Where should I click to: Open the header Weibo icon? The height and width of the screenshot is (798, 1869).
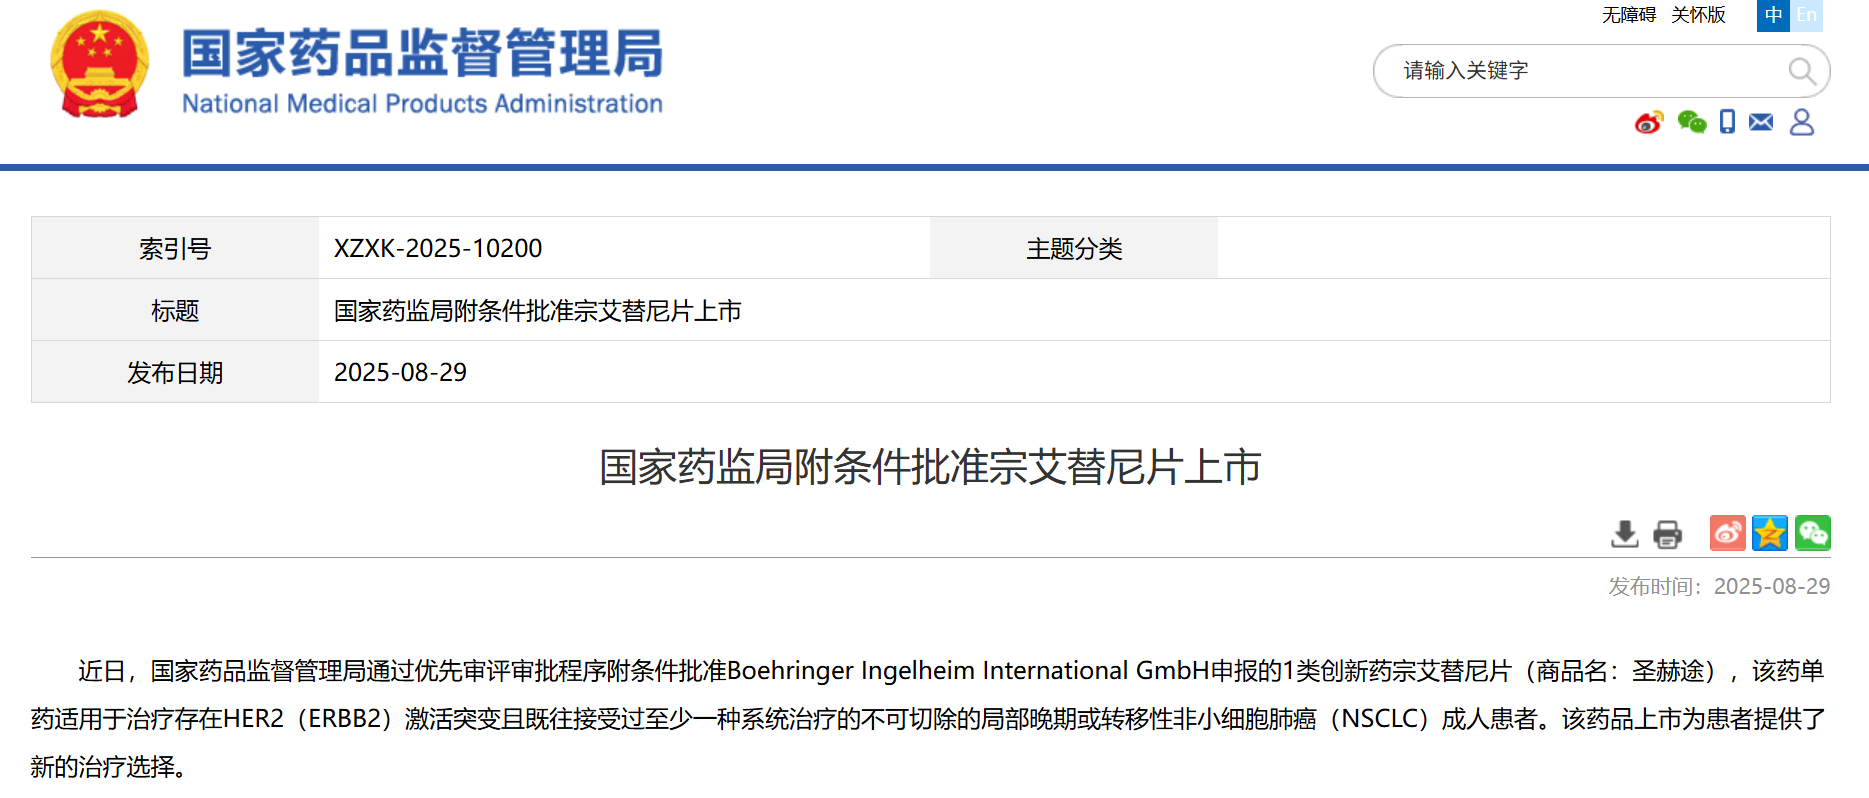[1648, 122]
